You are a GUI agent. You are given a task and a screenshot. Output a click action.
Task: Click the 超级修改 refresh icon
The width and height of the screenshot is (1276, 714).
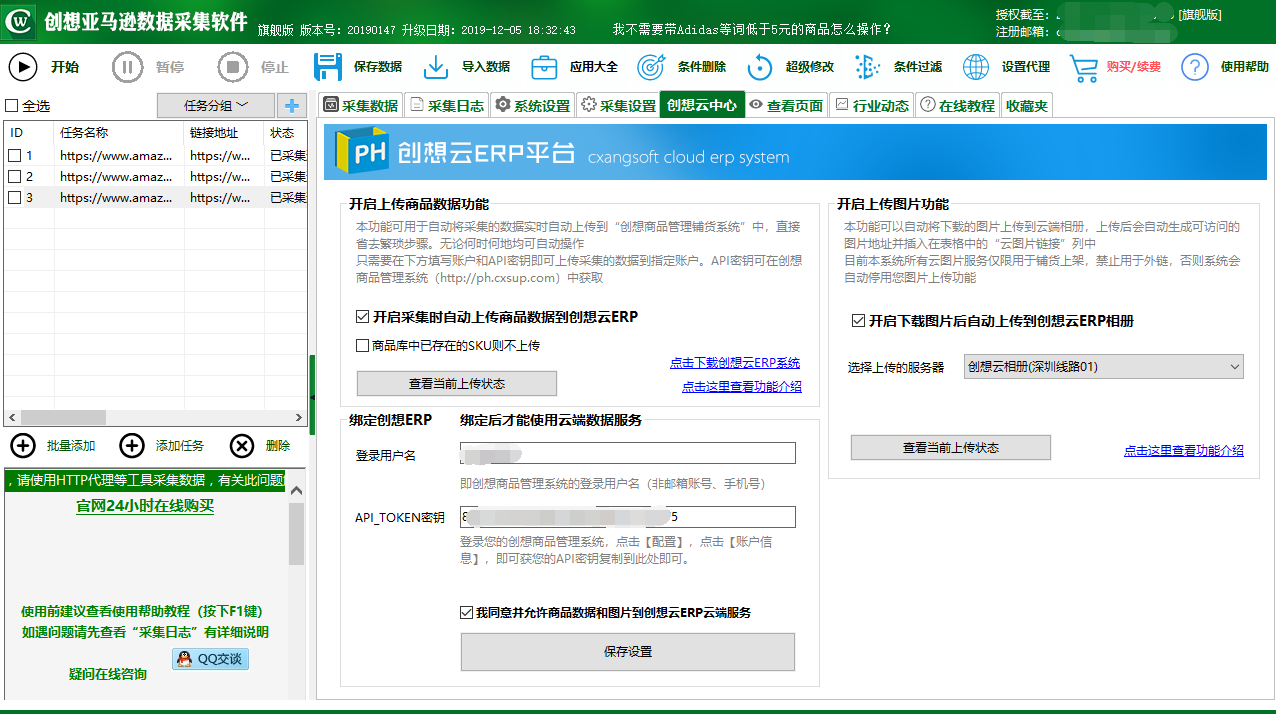760,67
